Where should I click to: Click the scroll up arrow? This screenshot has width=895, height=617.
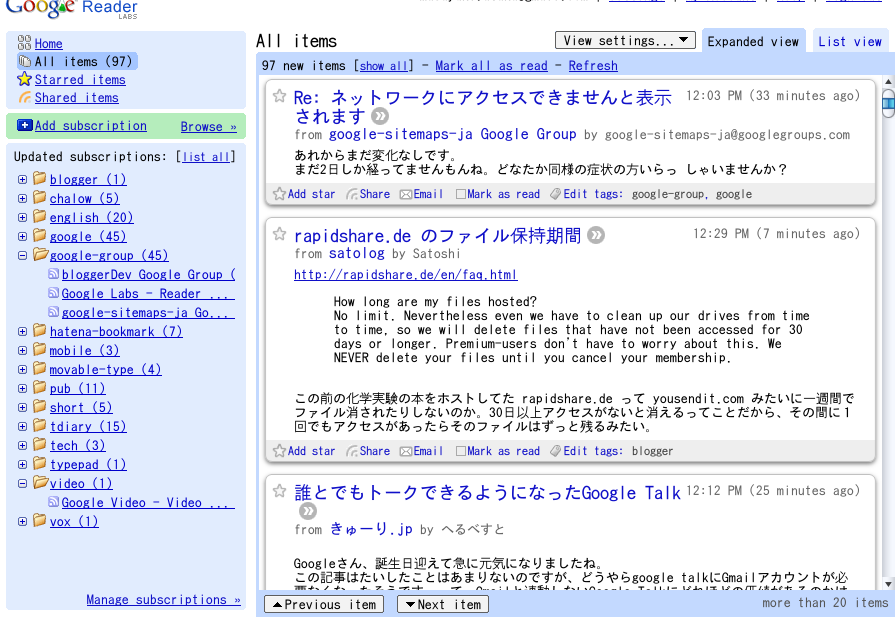pos(888,82)
